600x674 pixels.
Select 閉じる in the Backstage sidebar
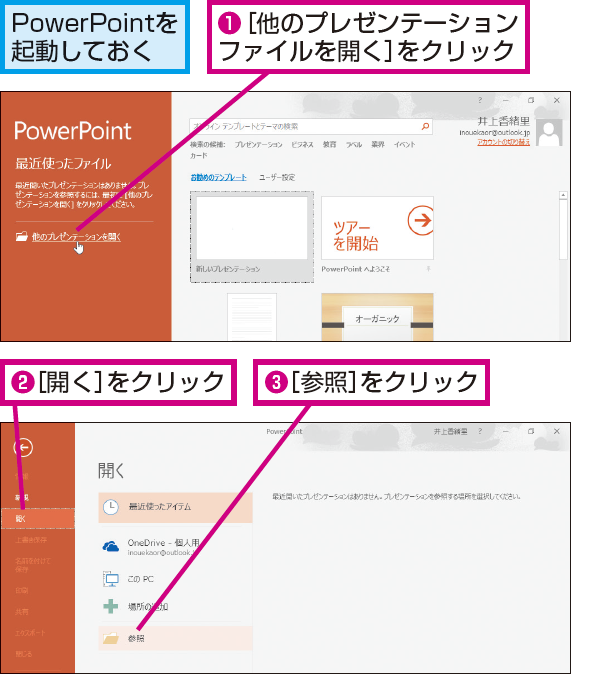pos(24,654)
